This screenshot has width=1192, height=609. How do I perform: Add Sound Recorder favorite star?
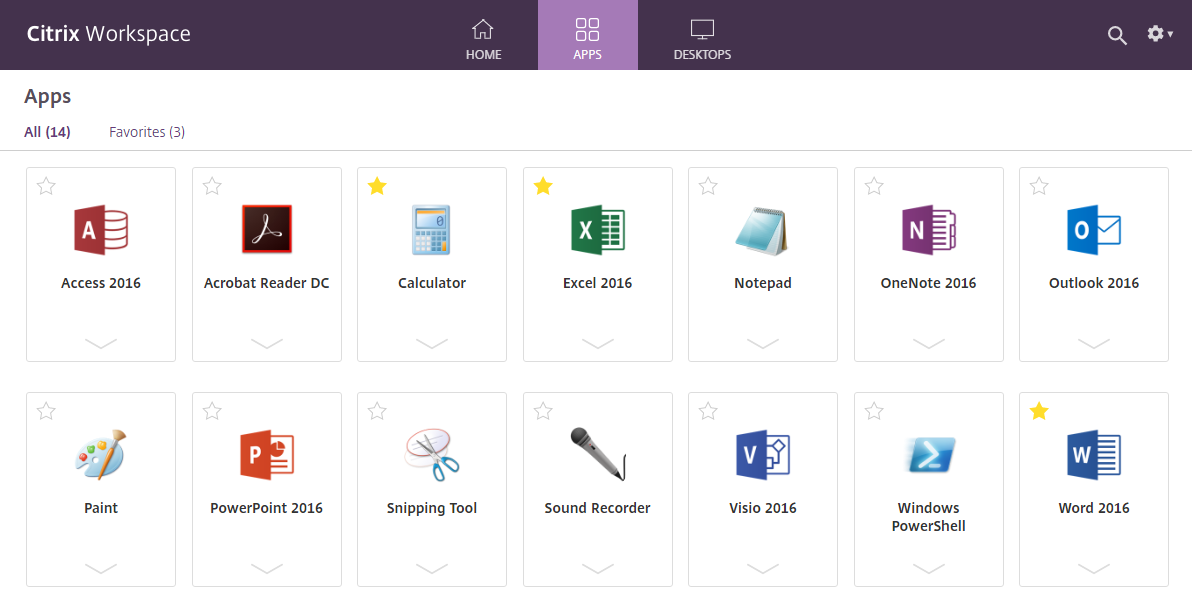543,411
